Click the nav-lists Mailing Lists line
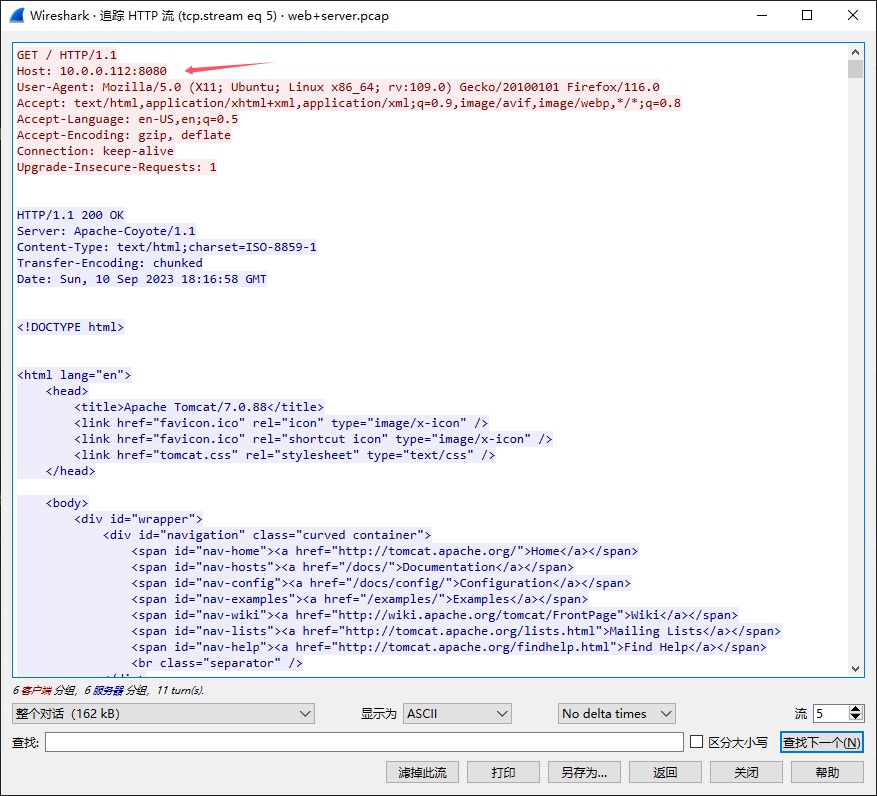The image size is (877, 796). 456,631
